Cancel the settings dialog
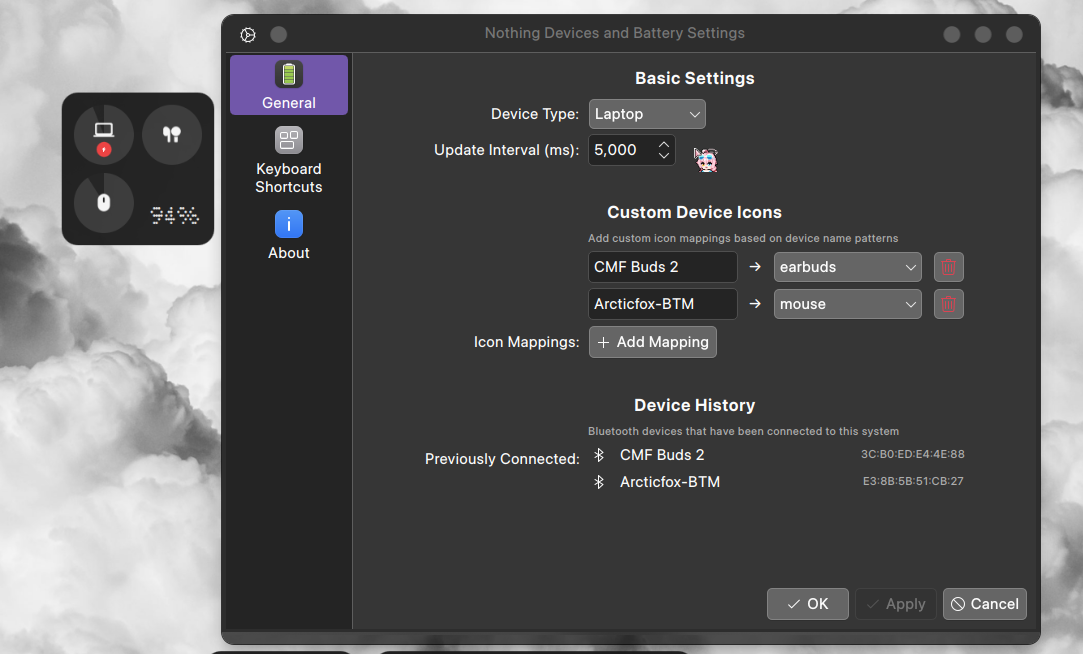This screenshot has width=1083, height=654. pos(985,604)
